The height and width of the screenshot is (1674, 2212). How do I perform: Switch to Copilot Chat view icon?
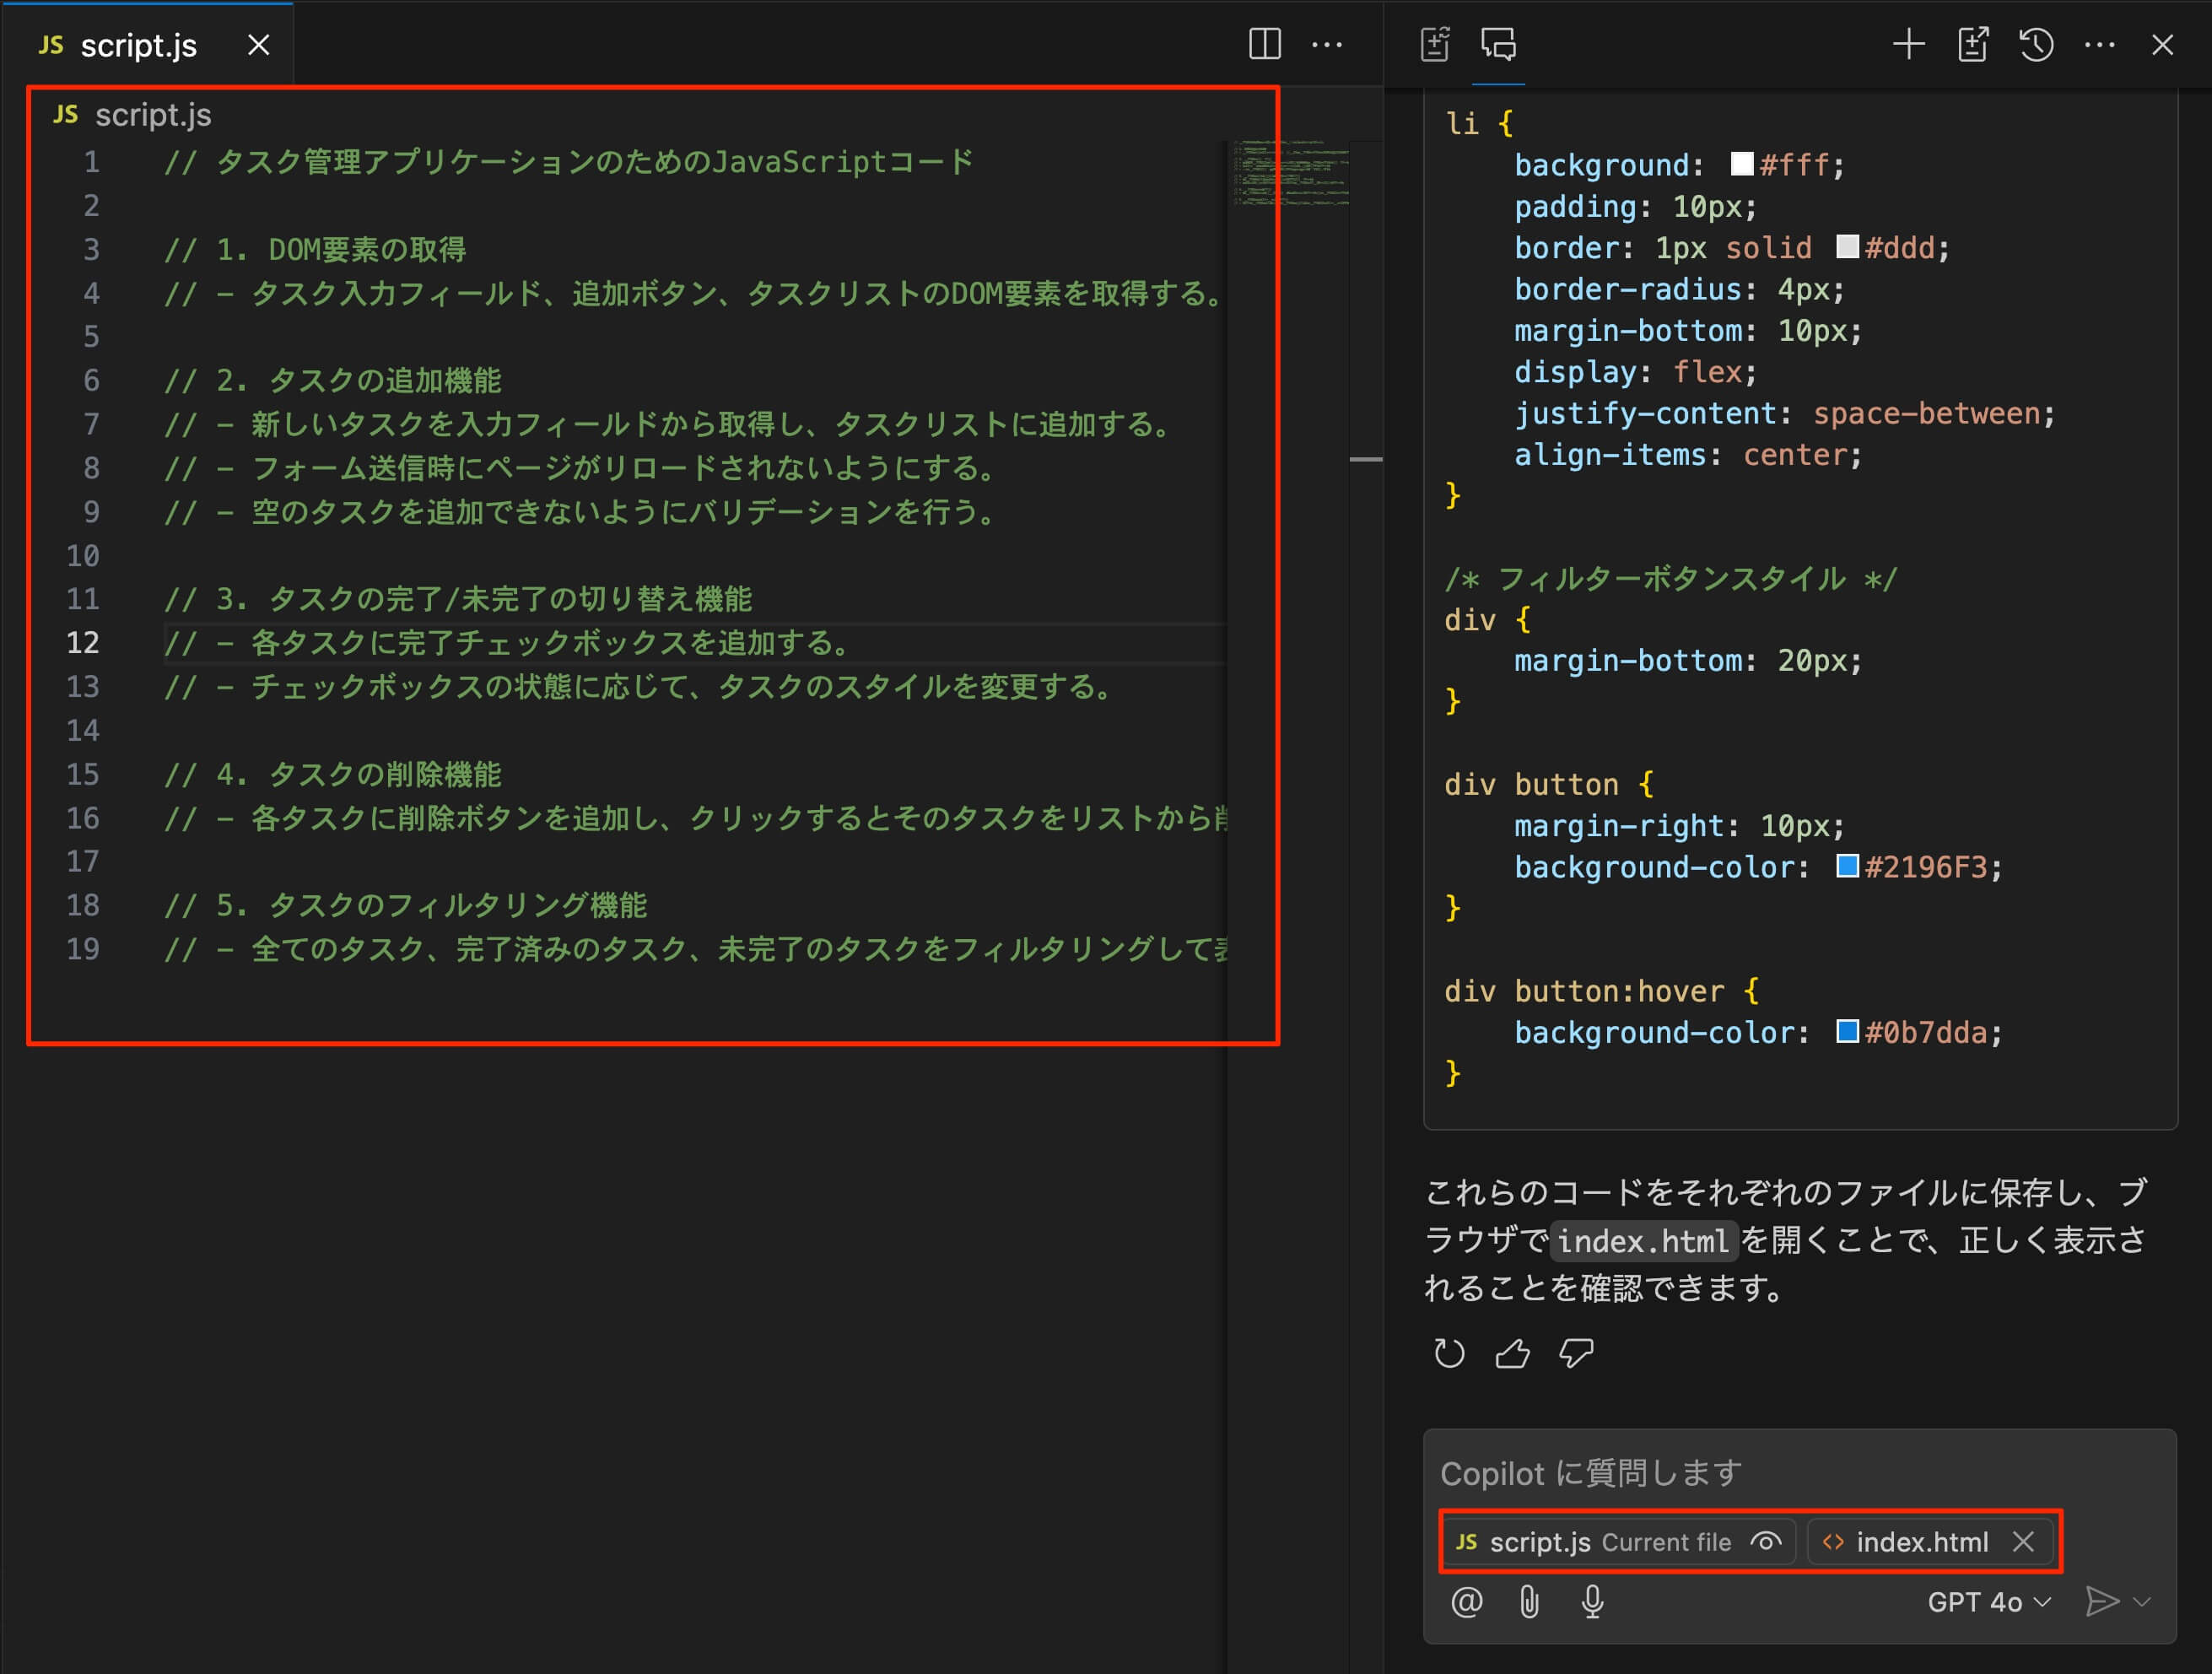(x=1498, y=44)
